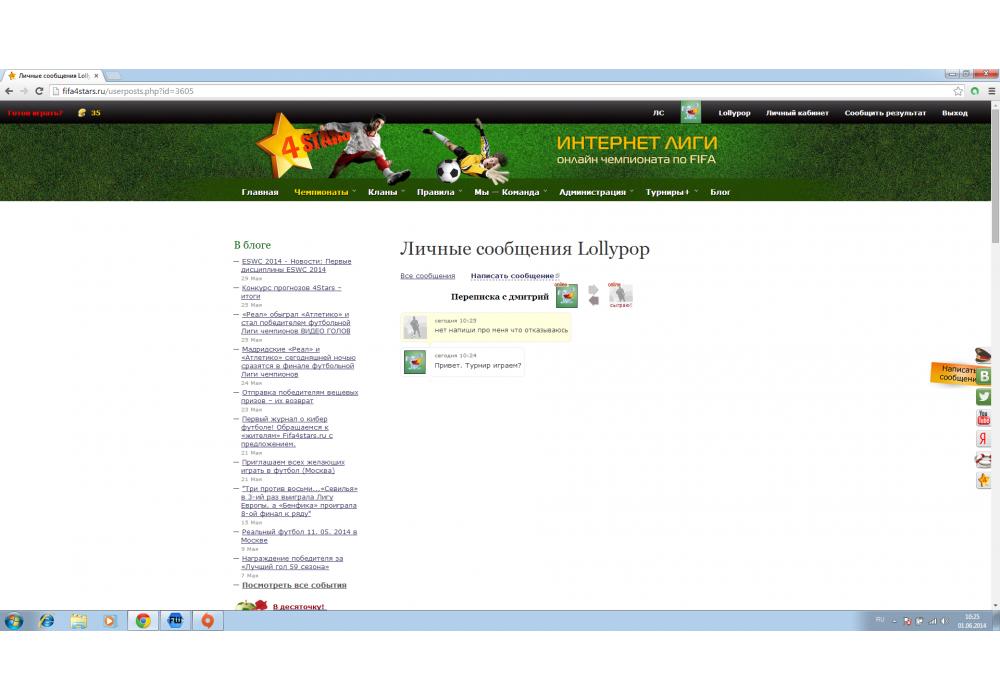
Task: Select the Личные сообщения browser tab
Action: pyautogui.click(x=52, y=75)
